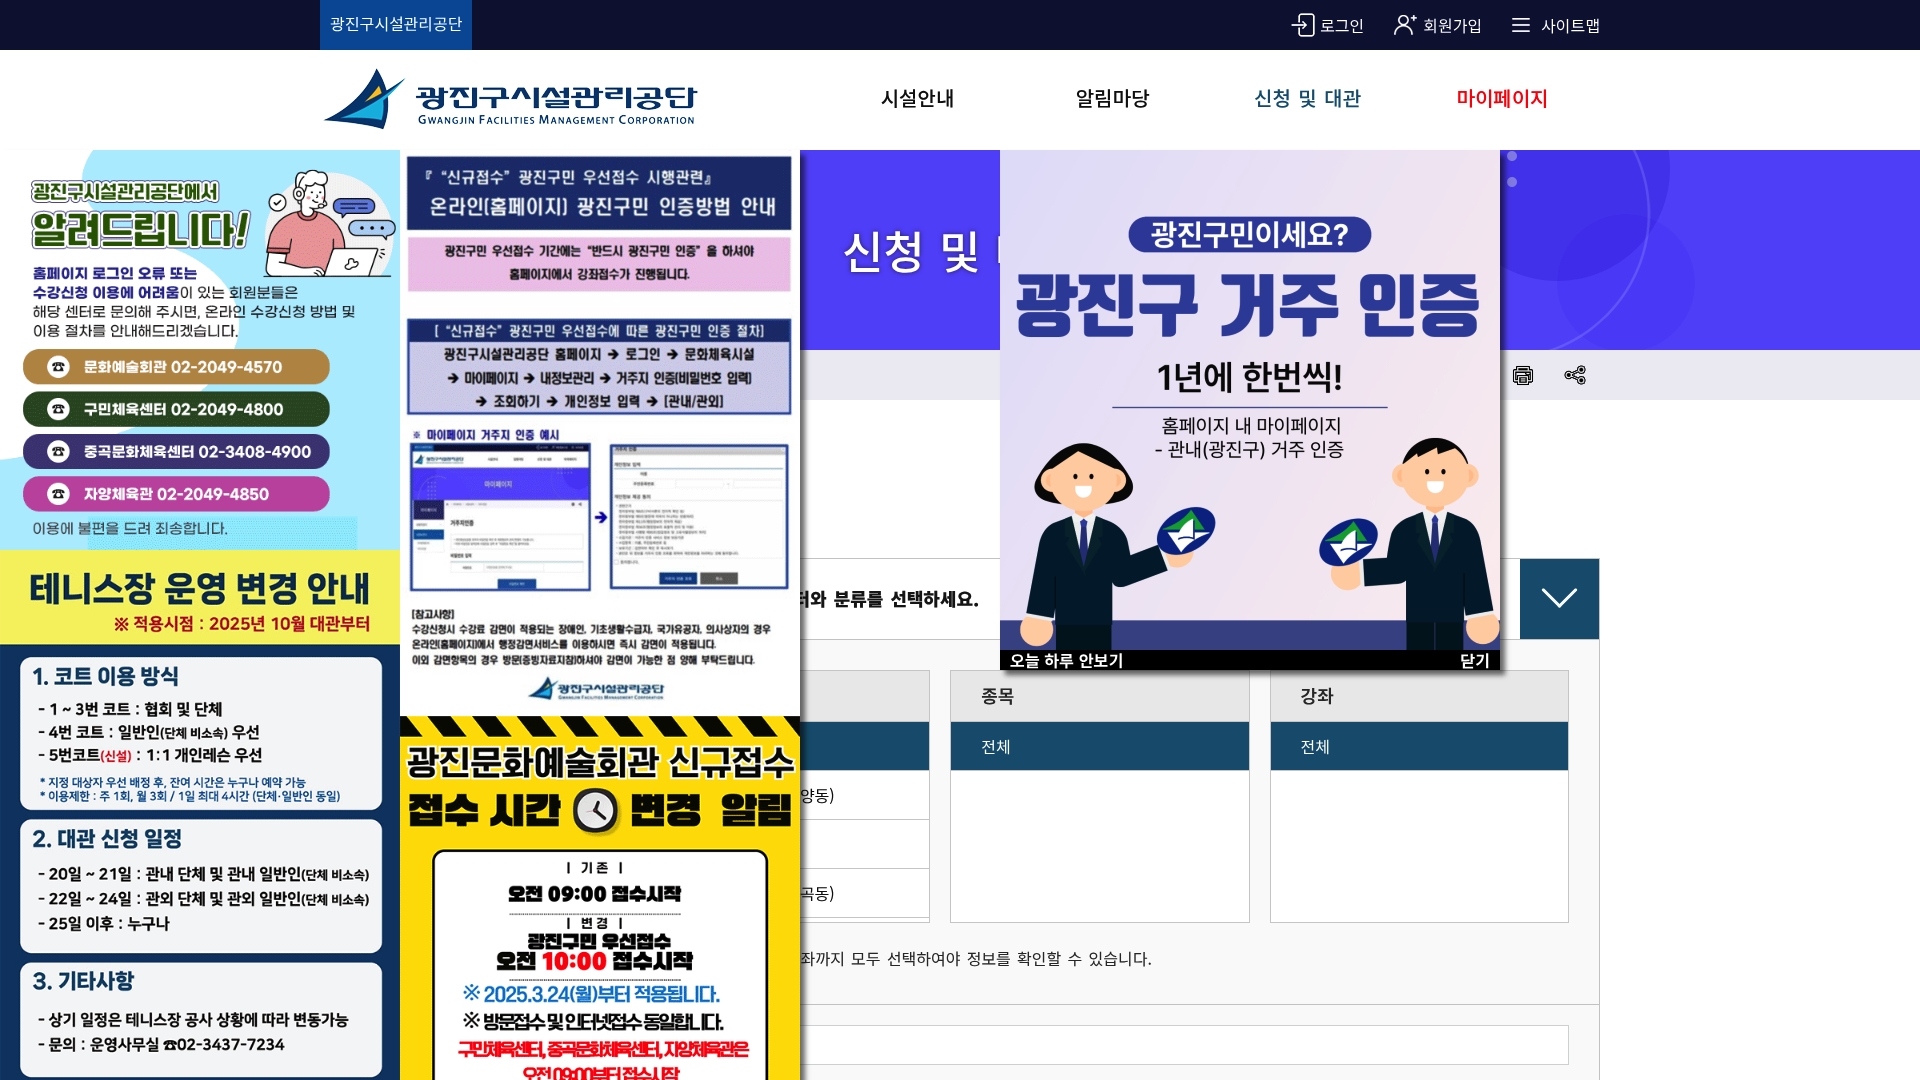
Task: Click the 광진구민 인증방법 안내 popup image
Action: coord(600,433)
